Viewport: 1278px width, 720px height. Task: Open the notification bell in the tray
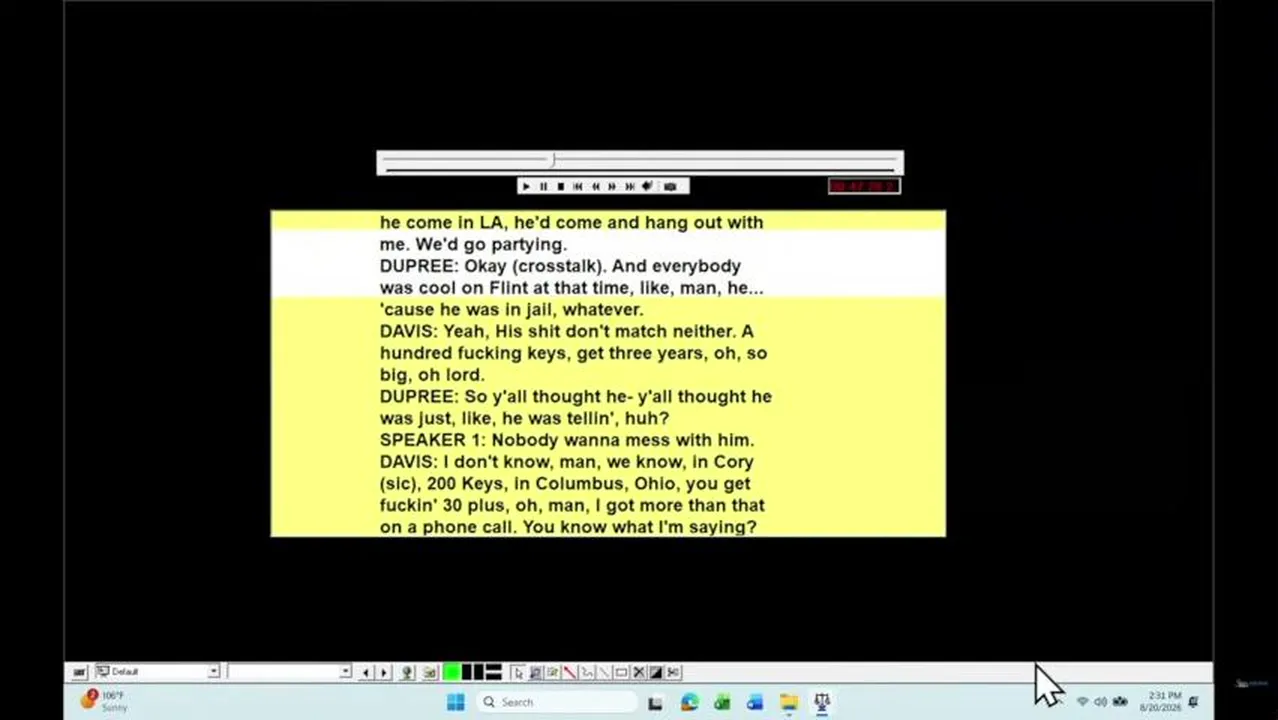(1193, 702)
